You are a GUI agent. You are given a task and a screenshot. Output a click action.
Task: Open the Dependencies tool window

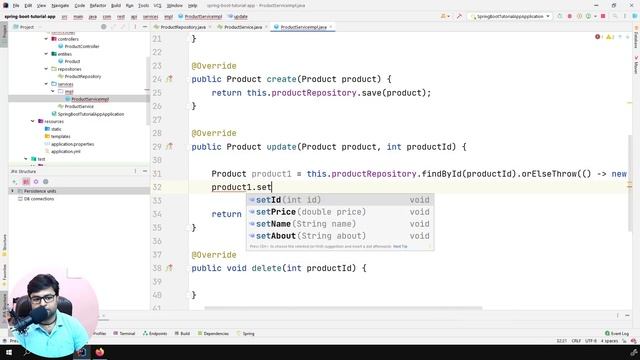click(213, 333)
